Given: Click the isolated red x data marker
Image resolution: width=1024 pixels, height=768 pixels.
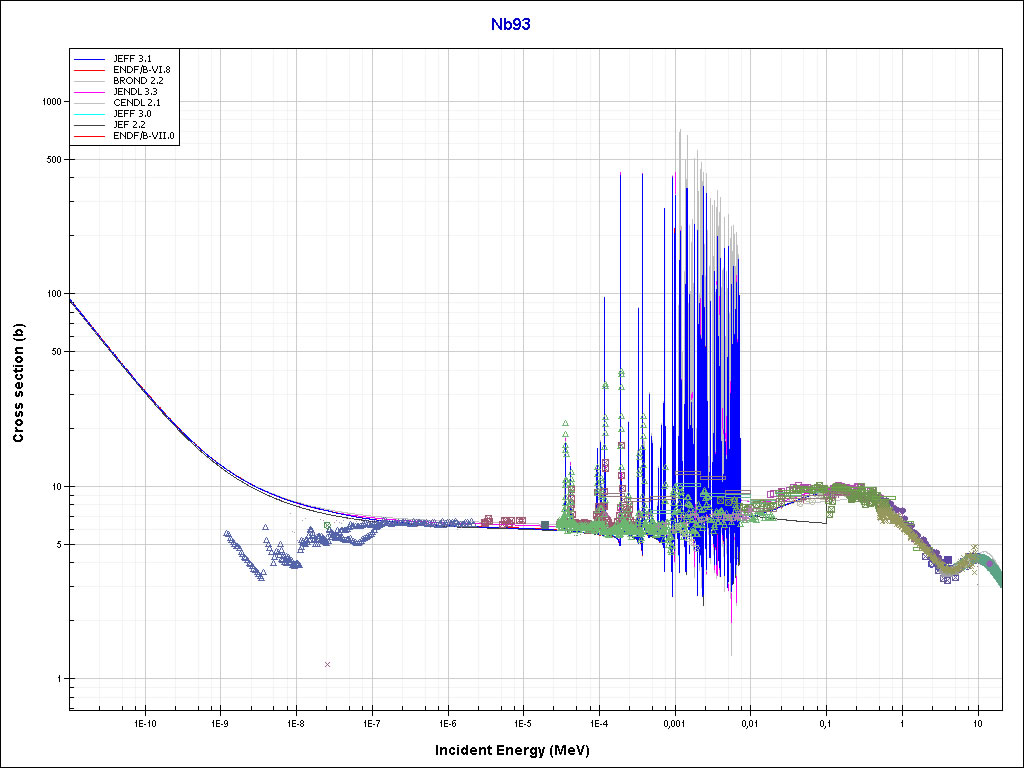Looking at the screenshot, I should (x=327, y=664).
